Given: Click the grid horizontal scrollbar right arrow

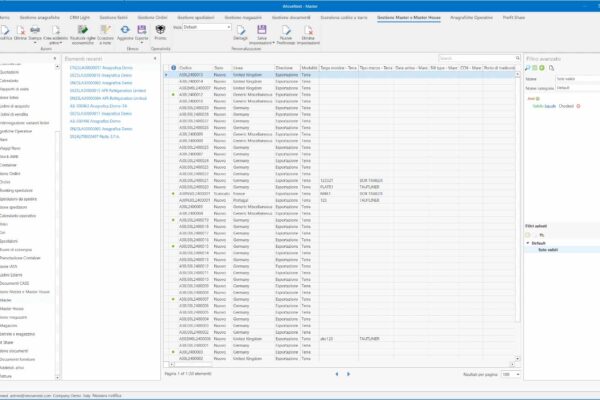Looking at the screenshot, I should point(512,364).
